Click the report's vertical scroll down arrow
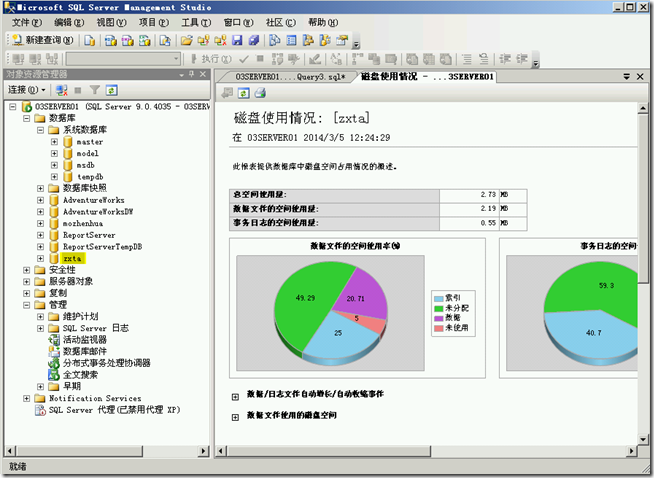 pos(643,439)
